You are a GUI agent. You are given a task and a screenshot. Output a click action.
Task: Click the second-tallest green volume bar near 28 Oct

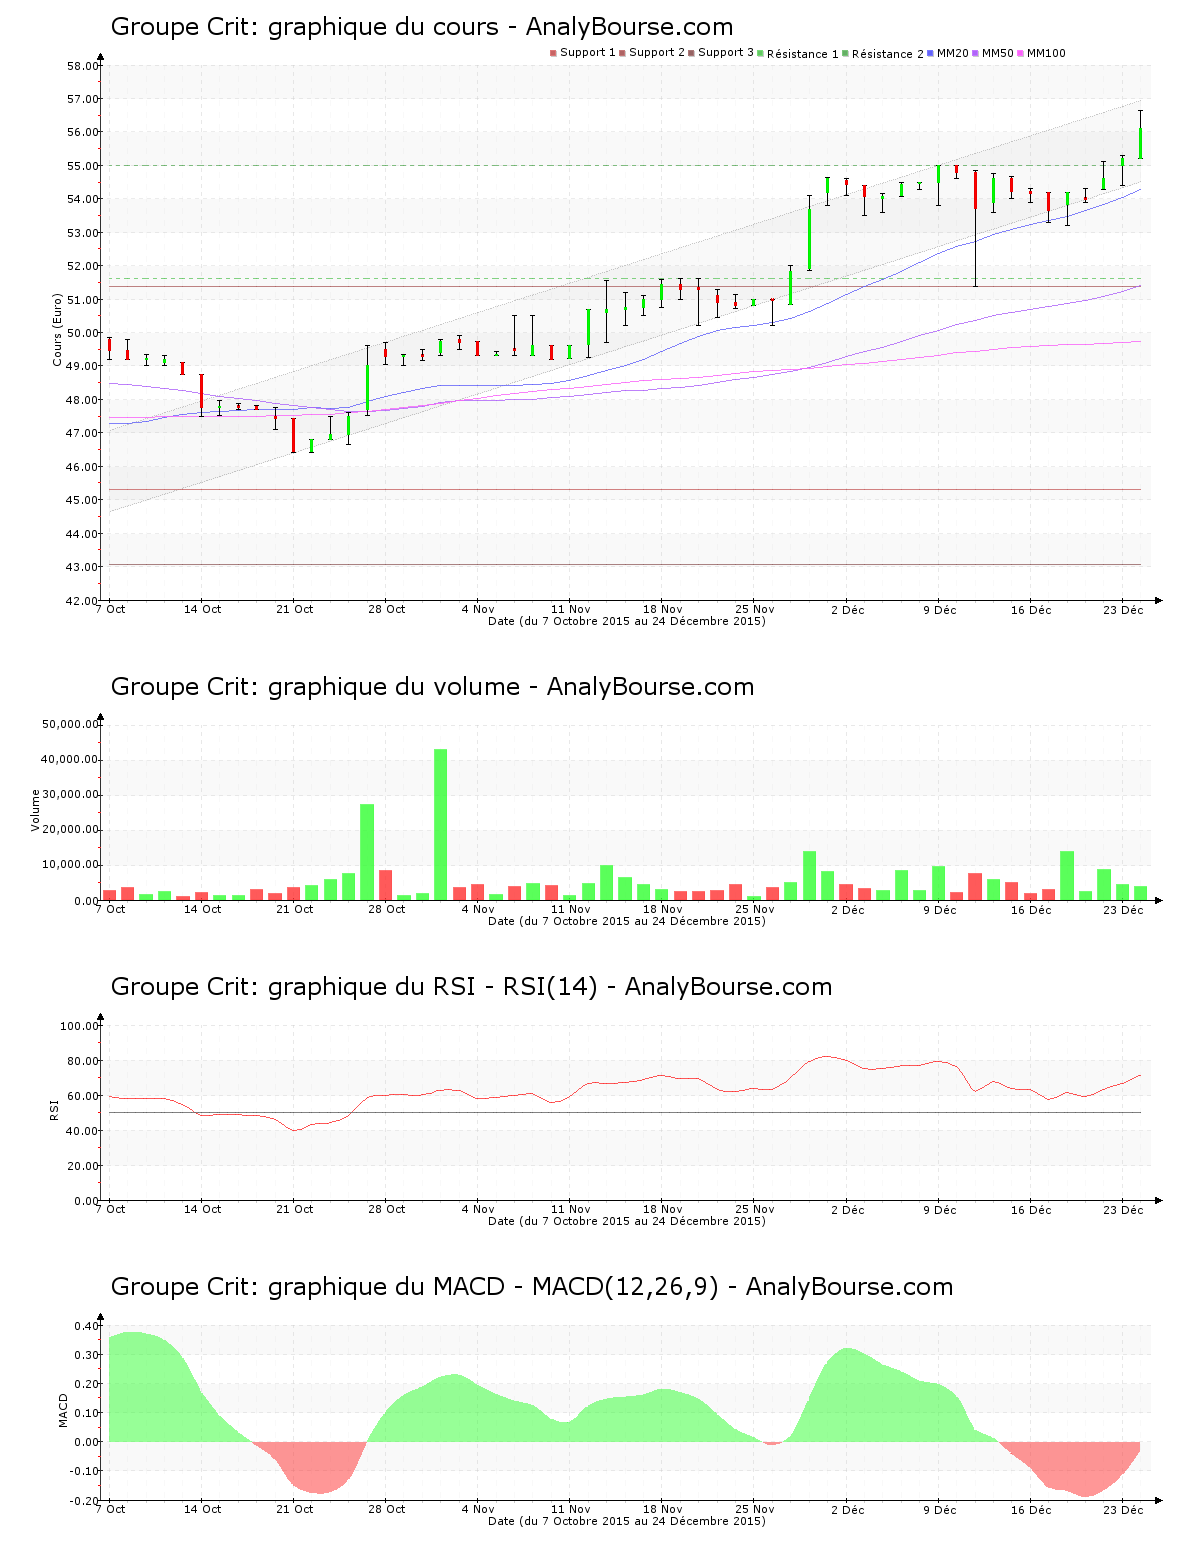click(x=367, y=852)
